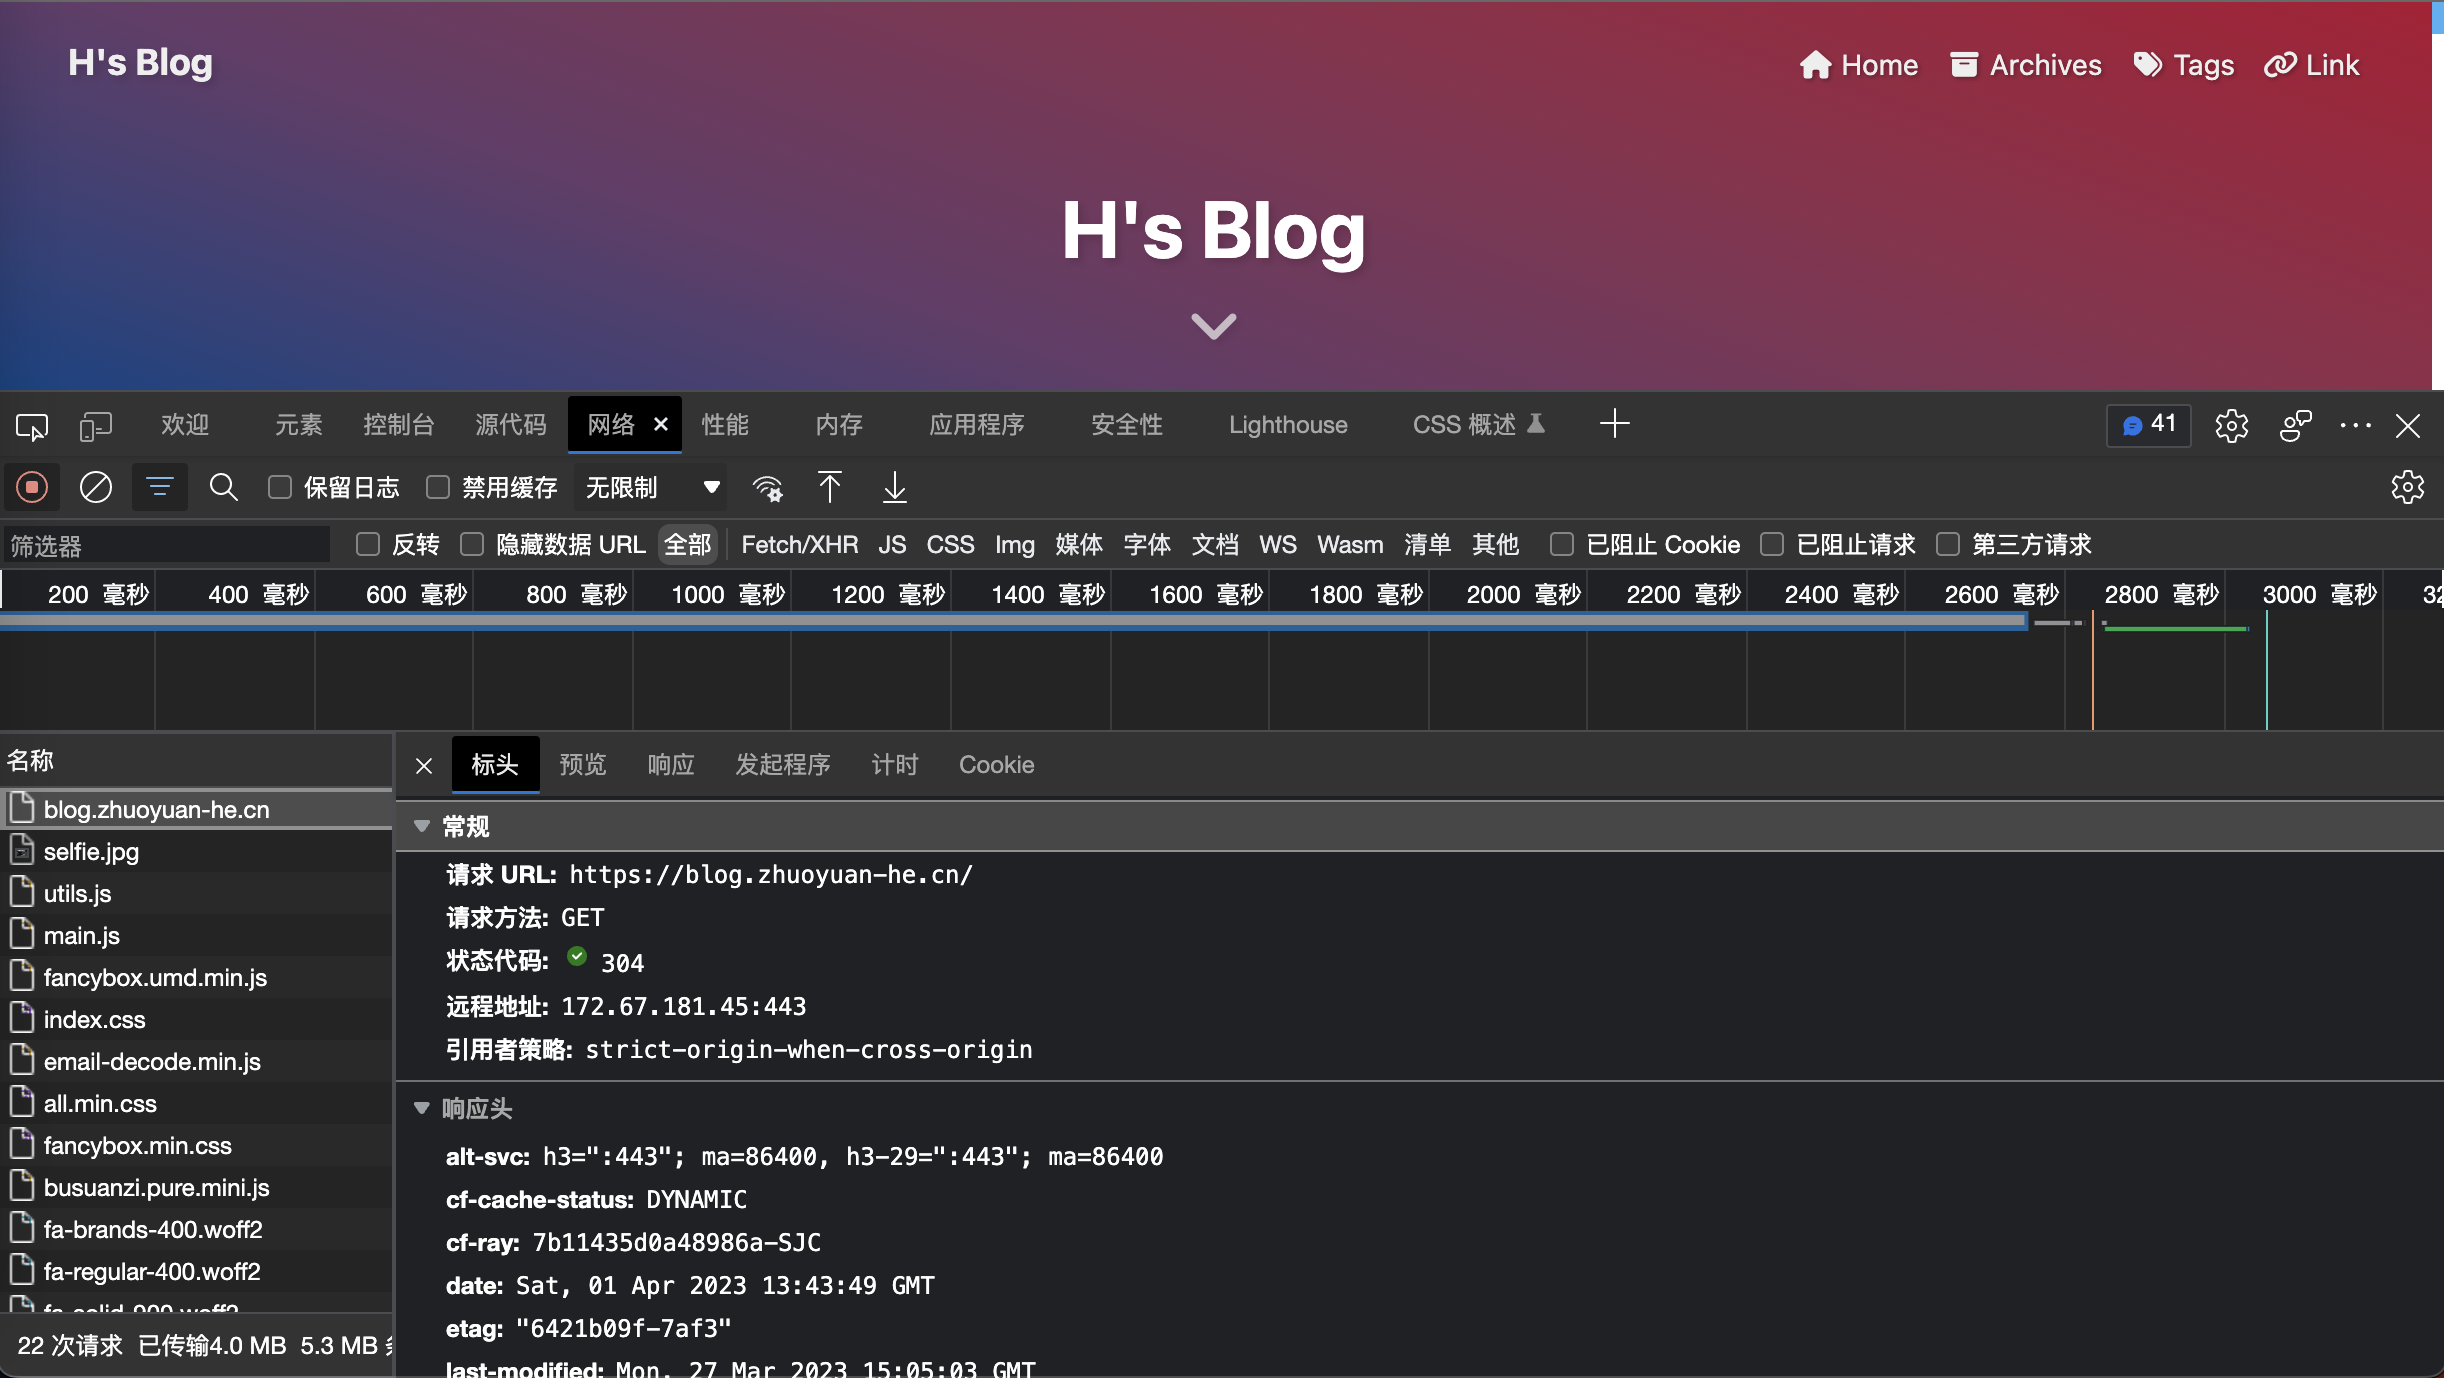Clear the network log
This screenshot has height=1378, width=2444.
[96, 487]
